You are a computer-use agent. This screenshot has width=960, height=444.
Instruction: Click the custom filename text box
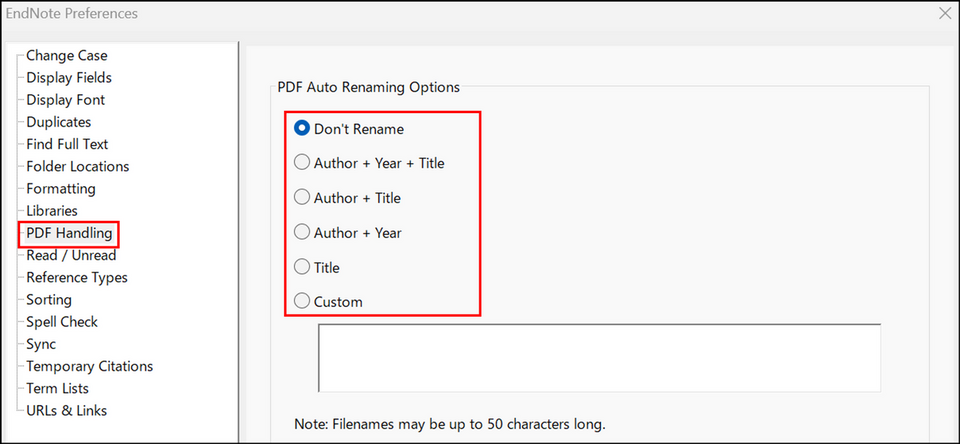pos(599,357)
